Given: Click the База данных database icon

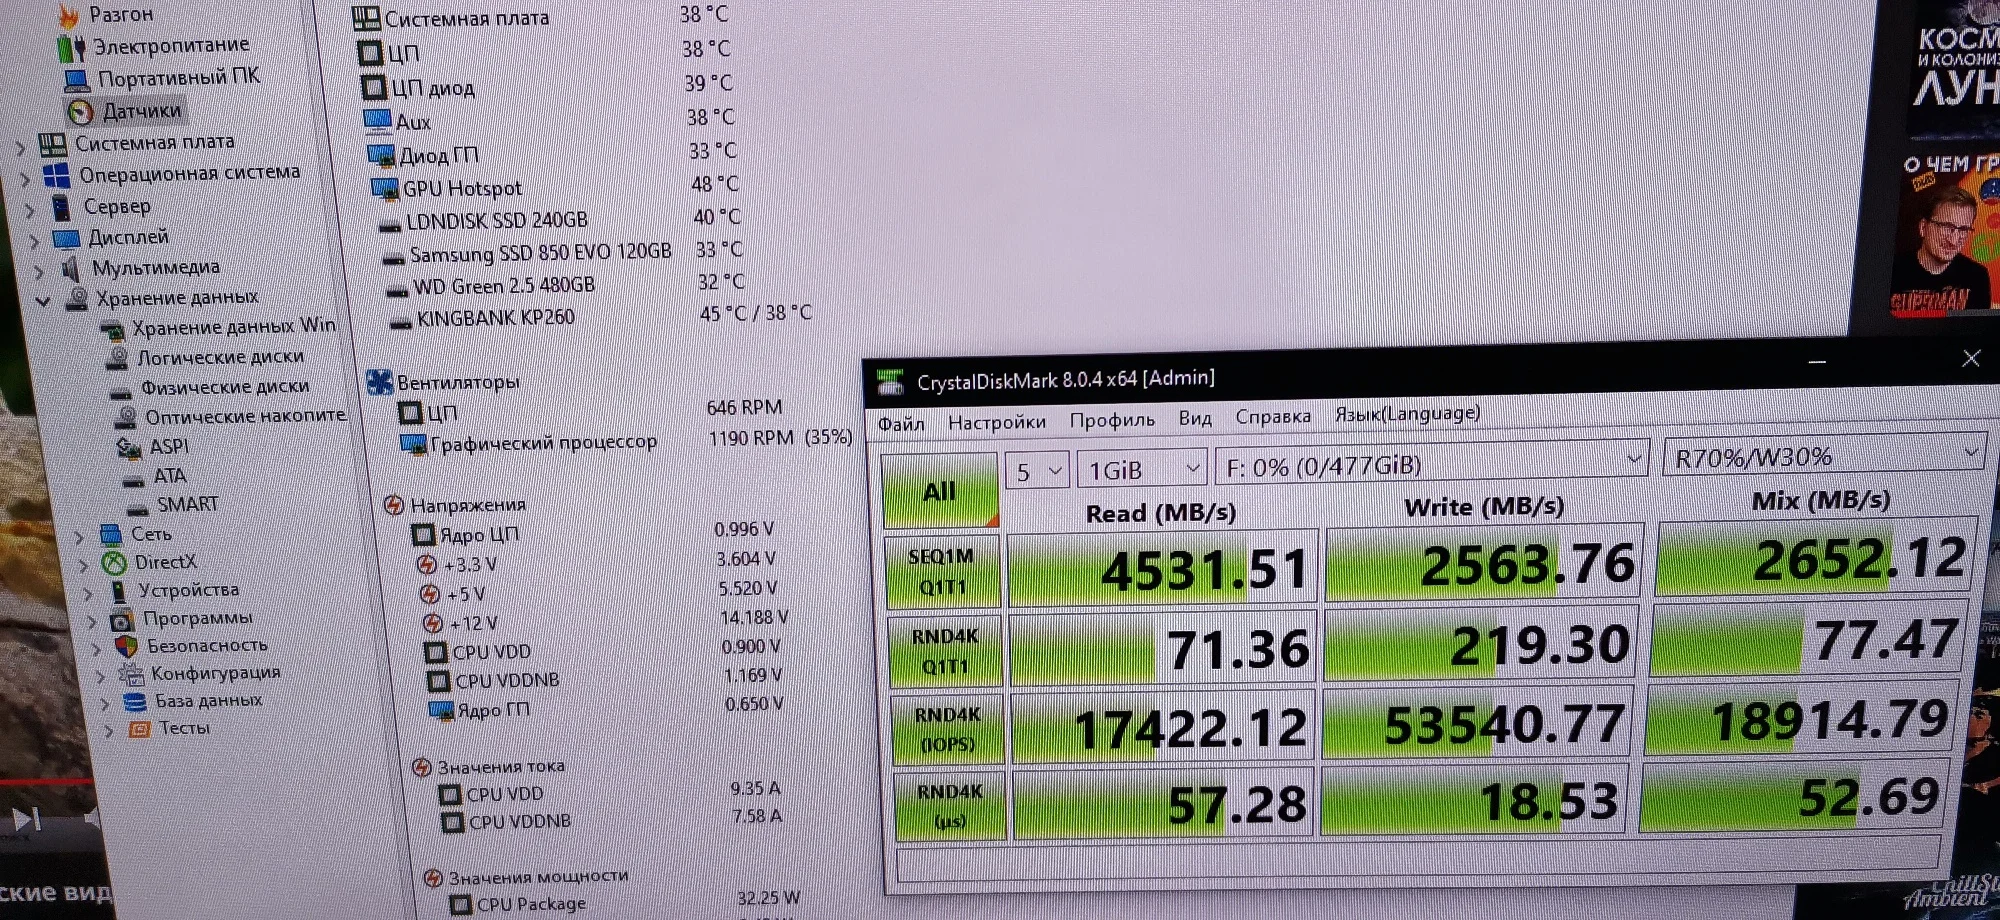Looking at the screenshot, I should tap(135, 702).
